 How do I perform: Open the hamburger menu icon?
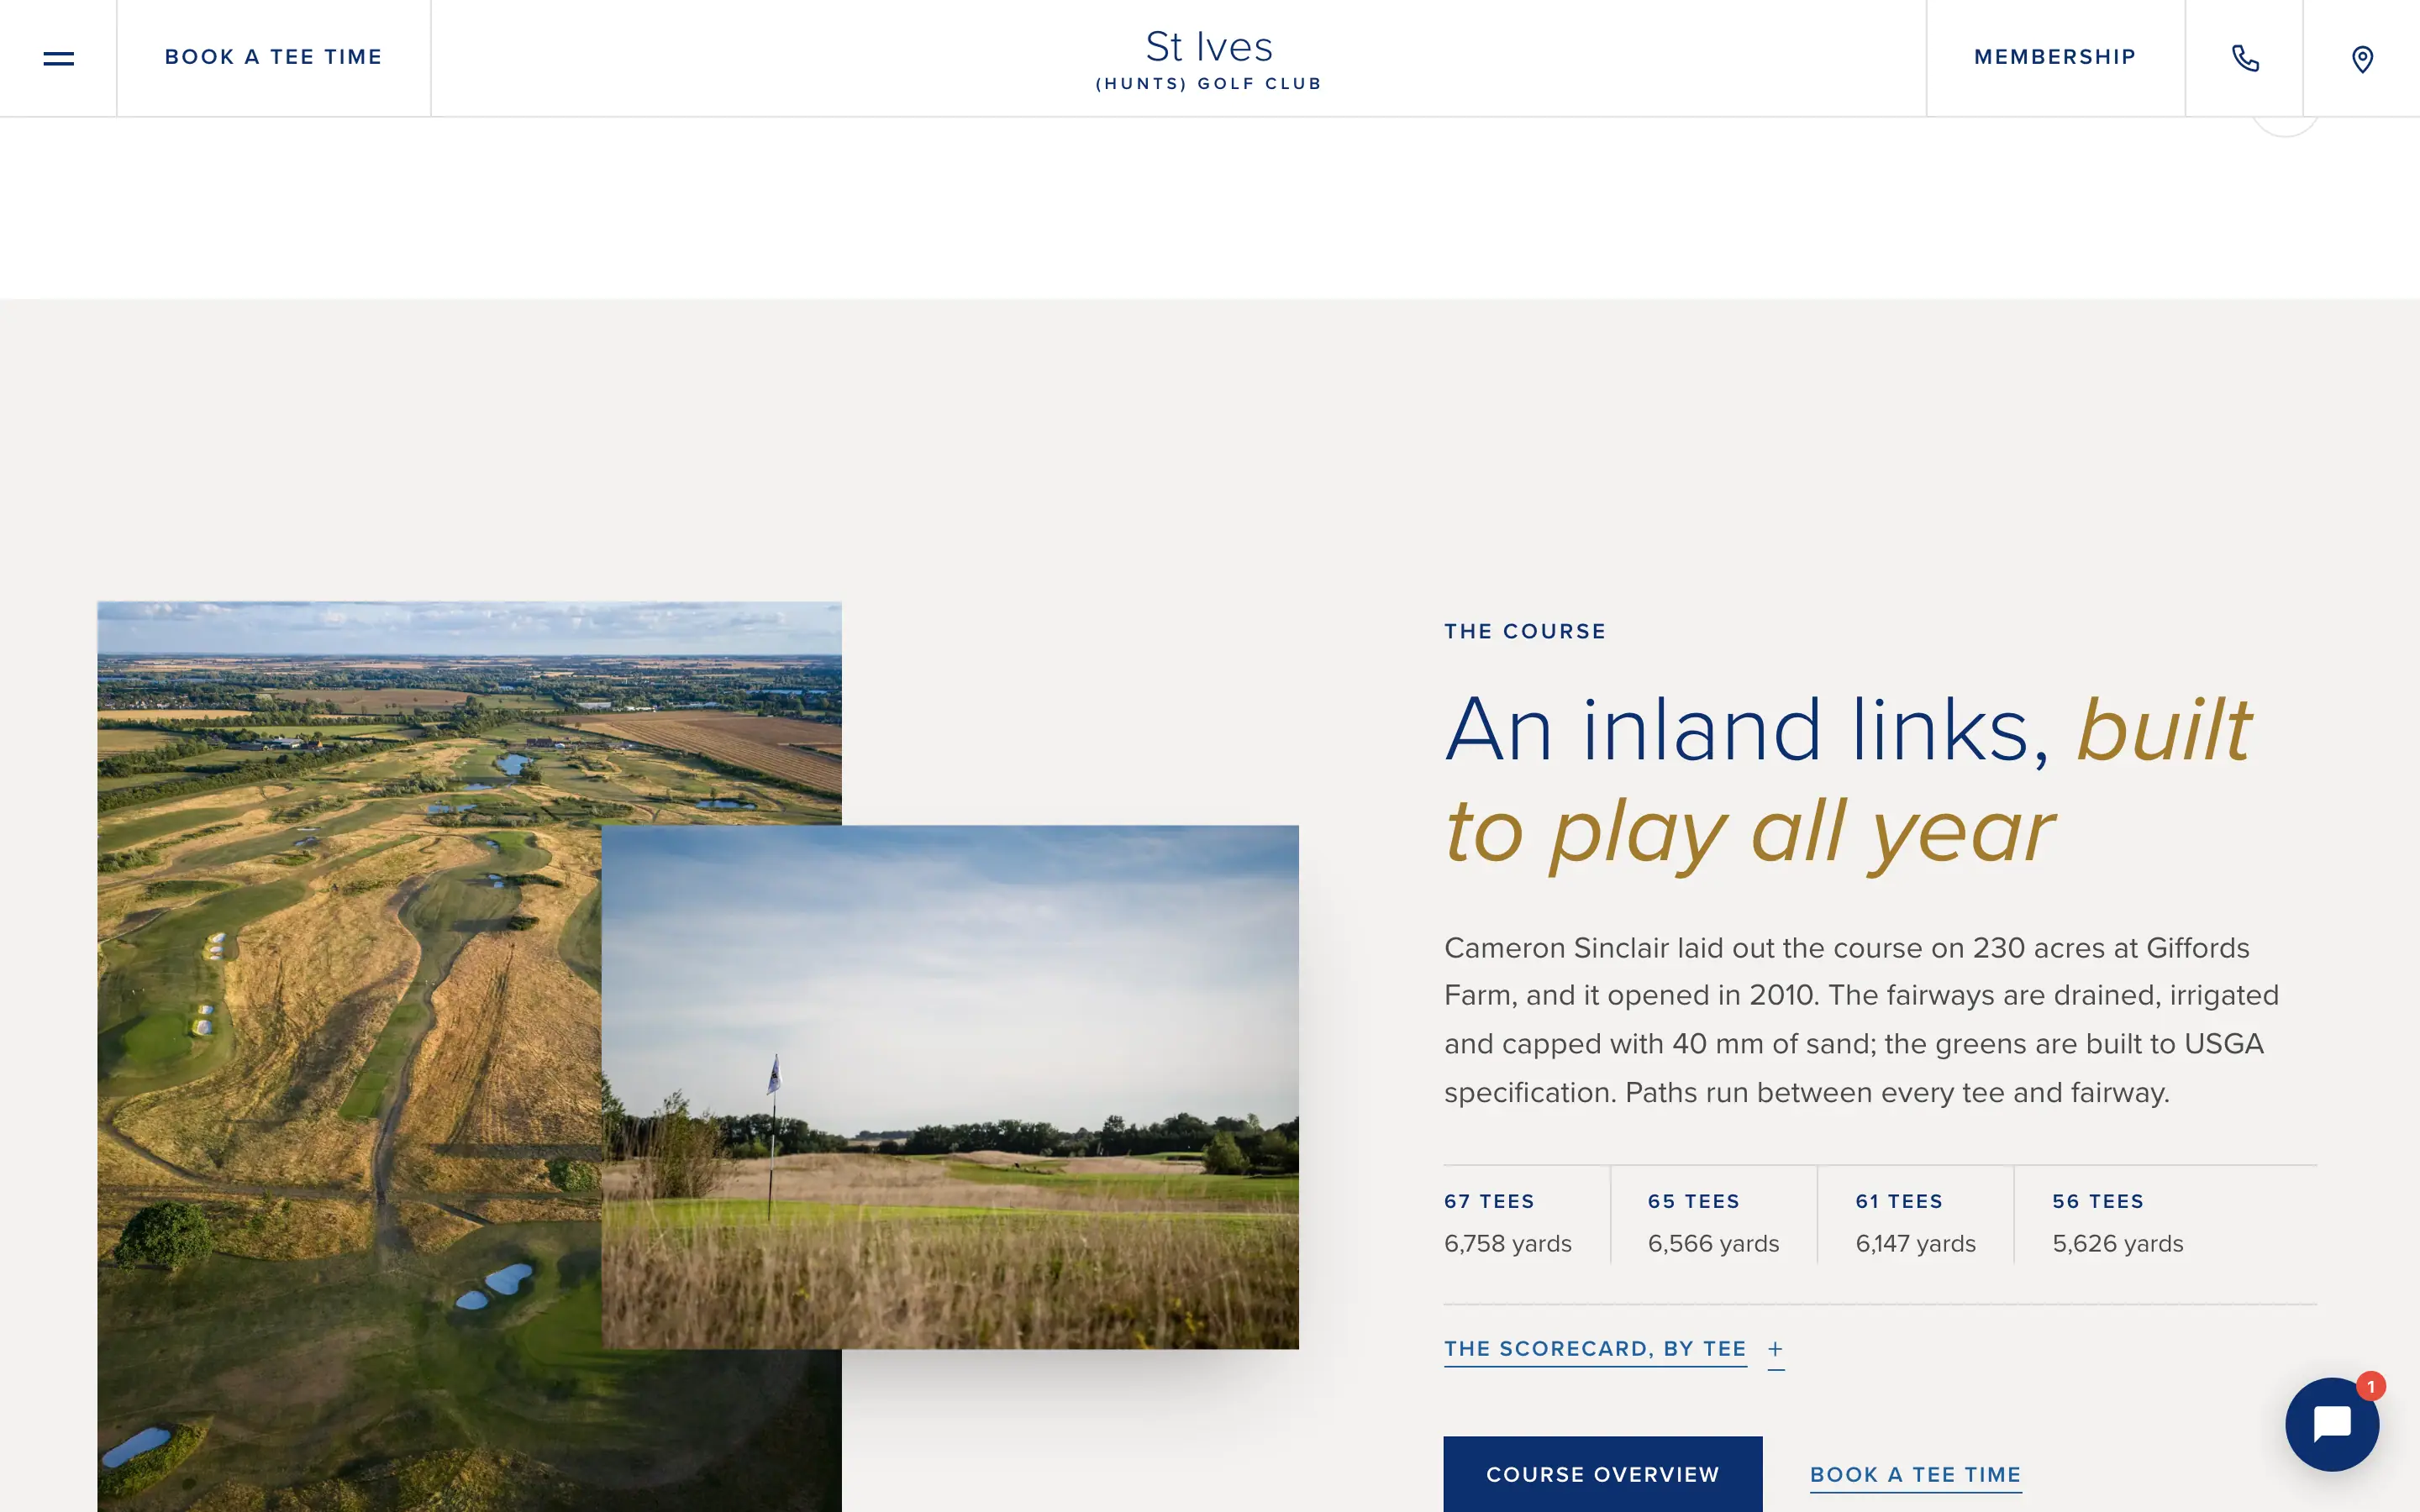58,58
